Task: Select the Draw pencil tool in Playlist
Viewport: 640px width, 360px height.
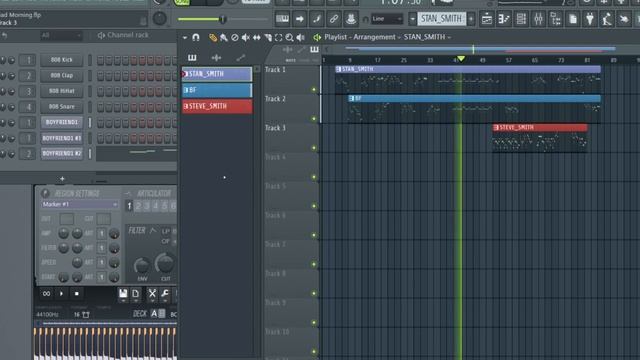Action: click(x=213, y=38)
